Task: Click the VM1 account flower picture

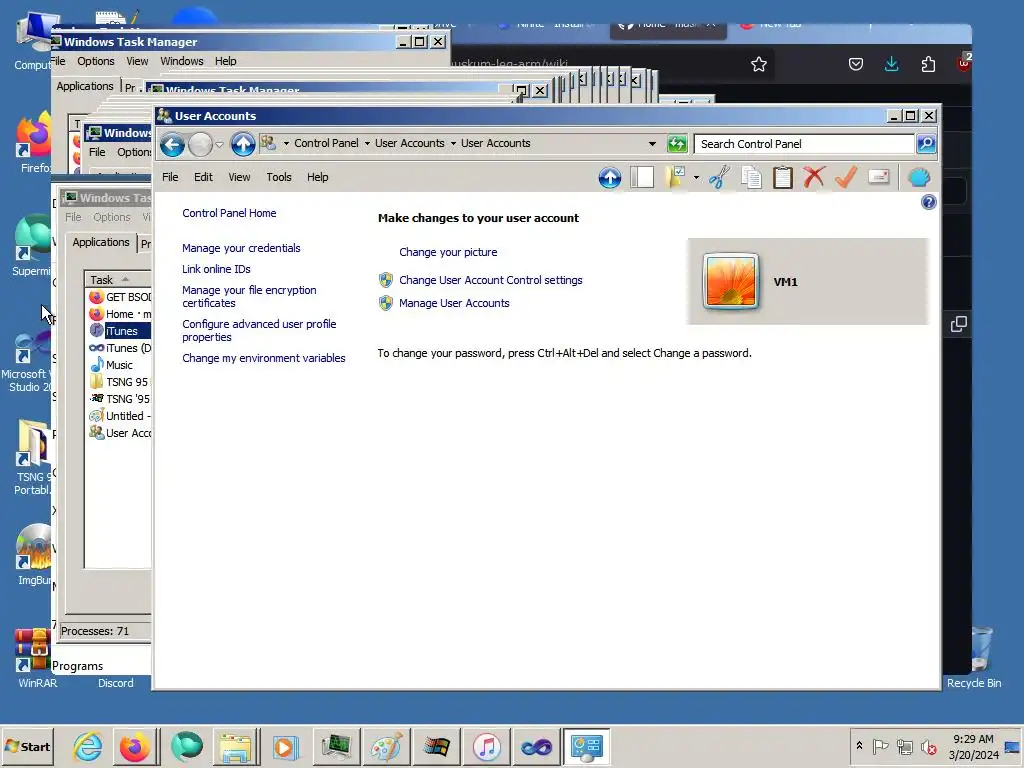Action: [731, 281]
